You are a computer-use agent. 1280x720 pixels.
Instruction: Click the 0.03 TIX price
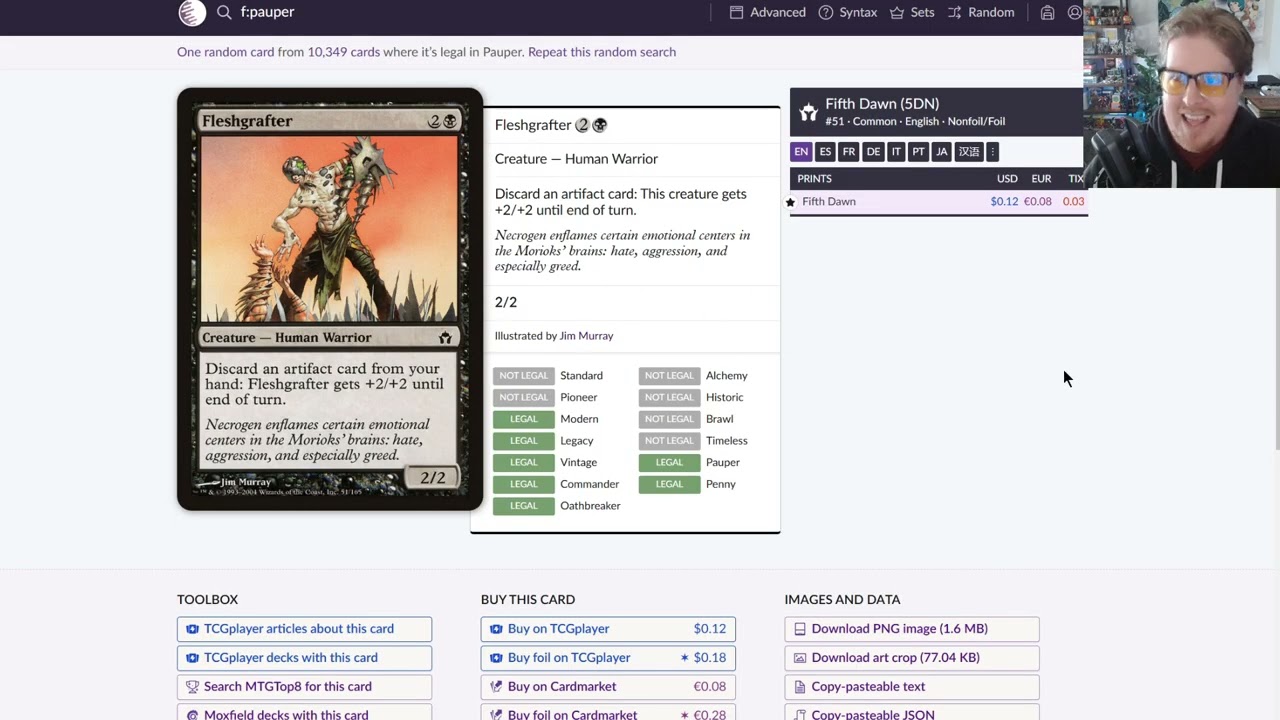point(1073,201)
